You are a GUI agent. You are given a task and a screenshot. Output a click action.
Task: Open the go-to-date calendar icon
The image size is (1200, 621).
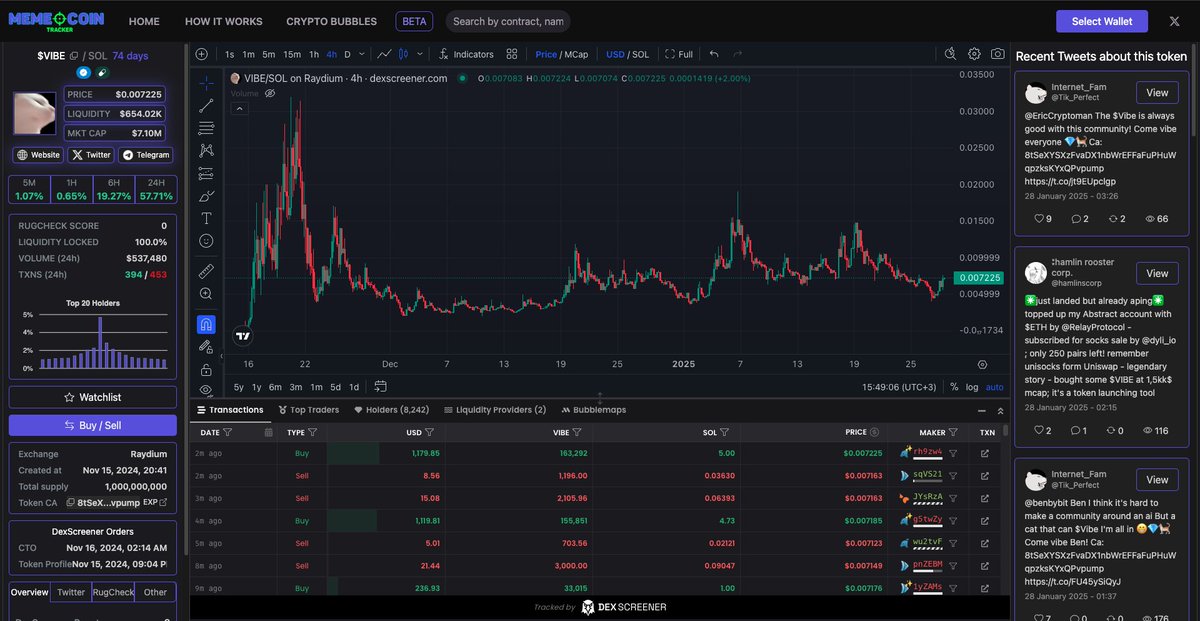point(381,386)
